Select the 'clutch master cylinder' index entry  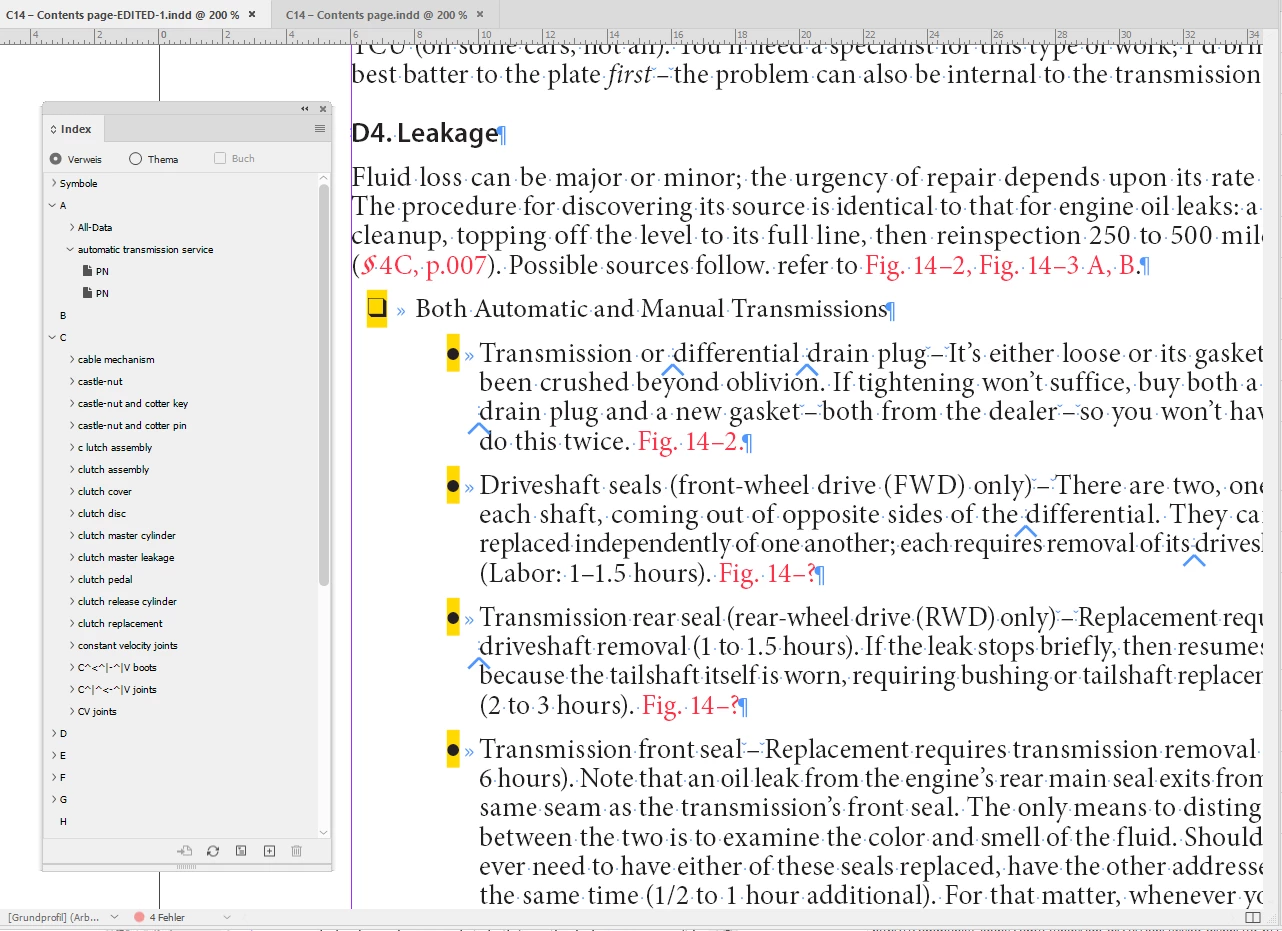pyautogui.click(x=127, y=535)
